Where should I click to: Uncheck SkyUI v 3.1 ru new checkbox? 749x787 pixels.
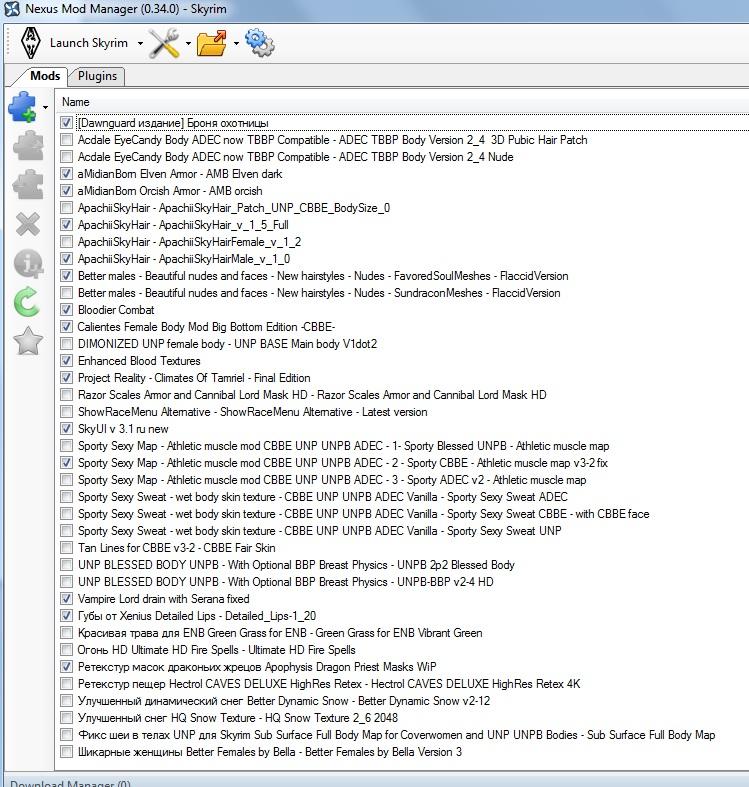66,429
